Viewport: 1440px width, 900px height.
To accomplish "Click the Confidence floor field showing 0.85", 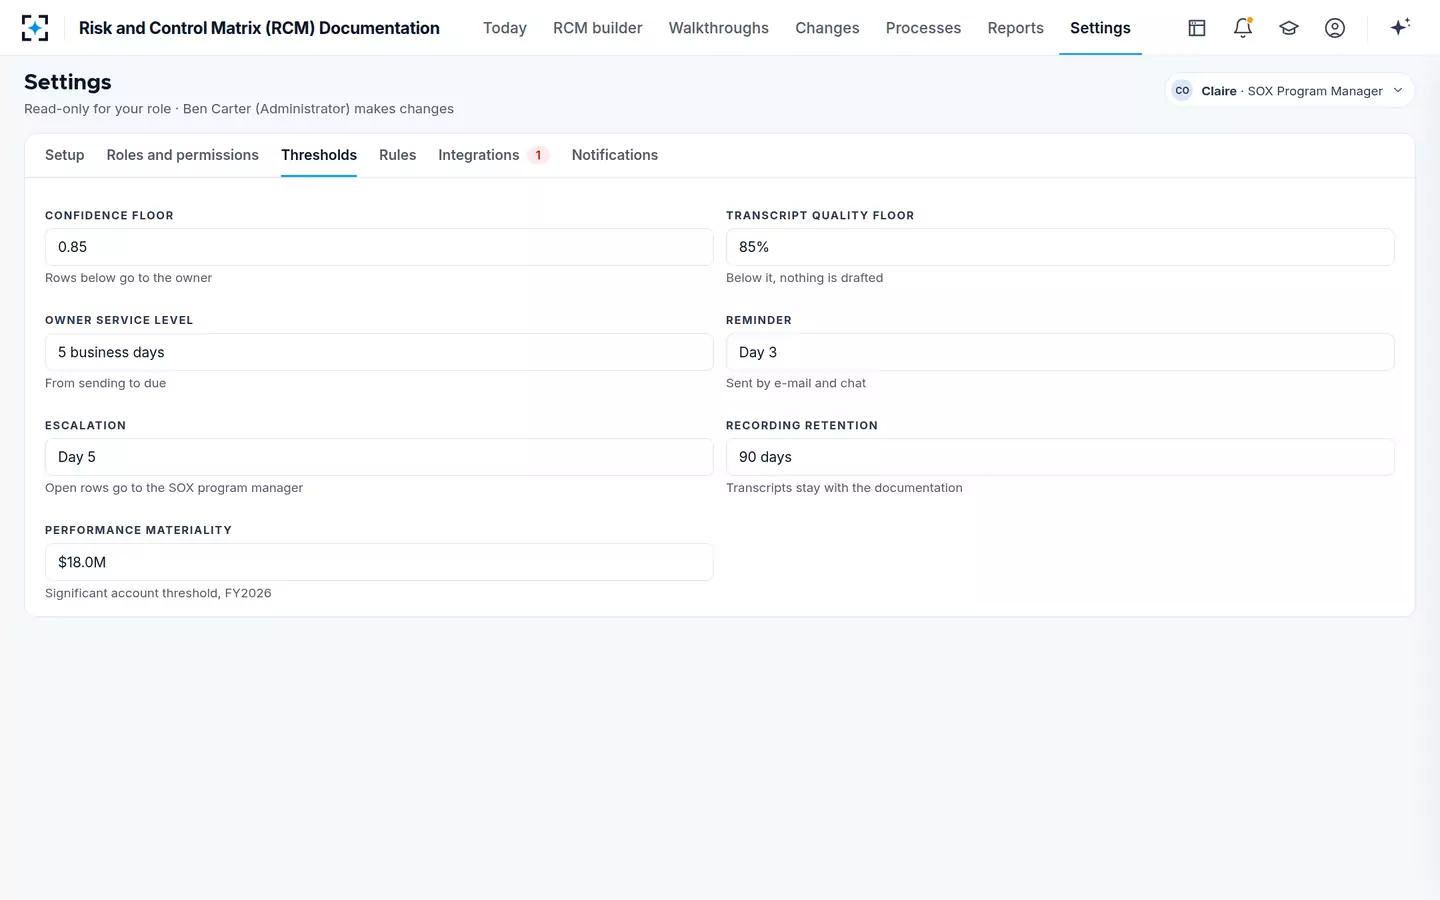I will point(379,247).
